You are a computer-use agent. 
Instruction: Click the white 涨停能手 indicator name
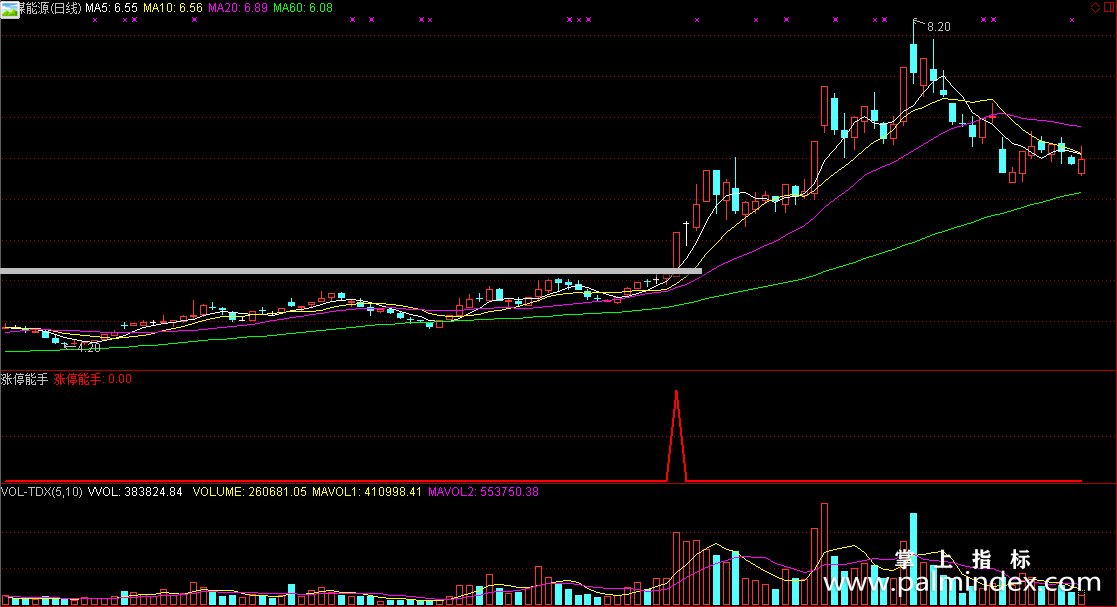pos(25,379)
